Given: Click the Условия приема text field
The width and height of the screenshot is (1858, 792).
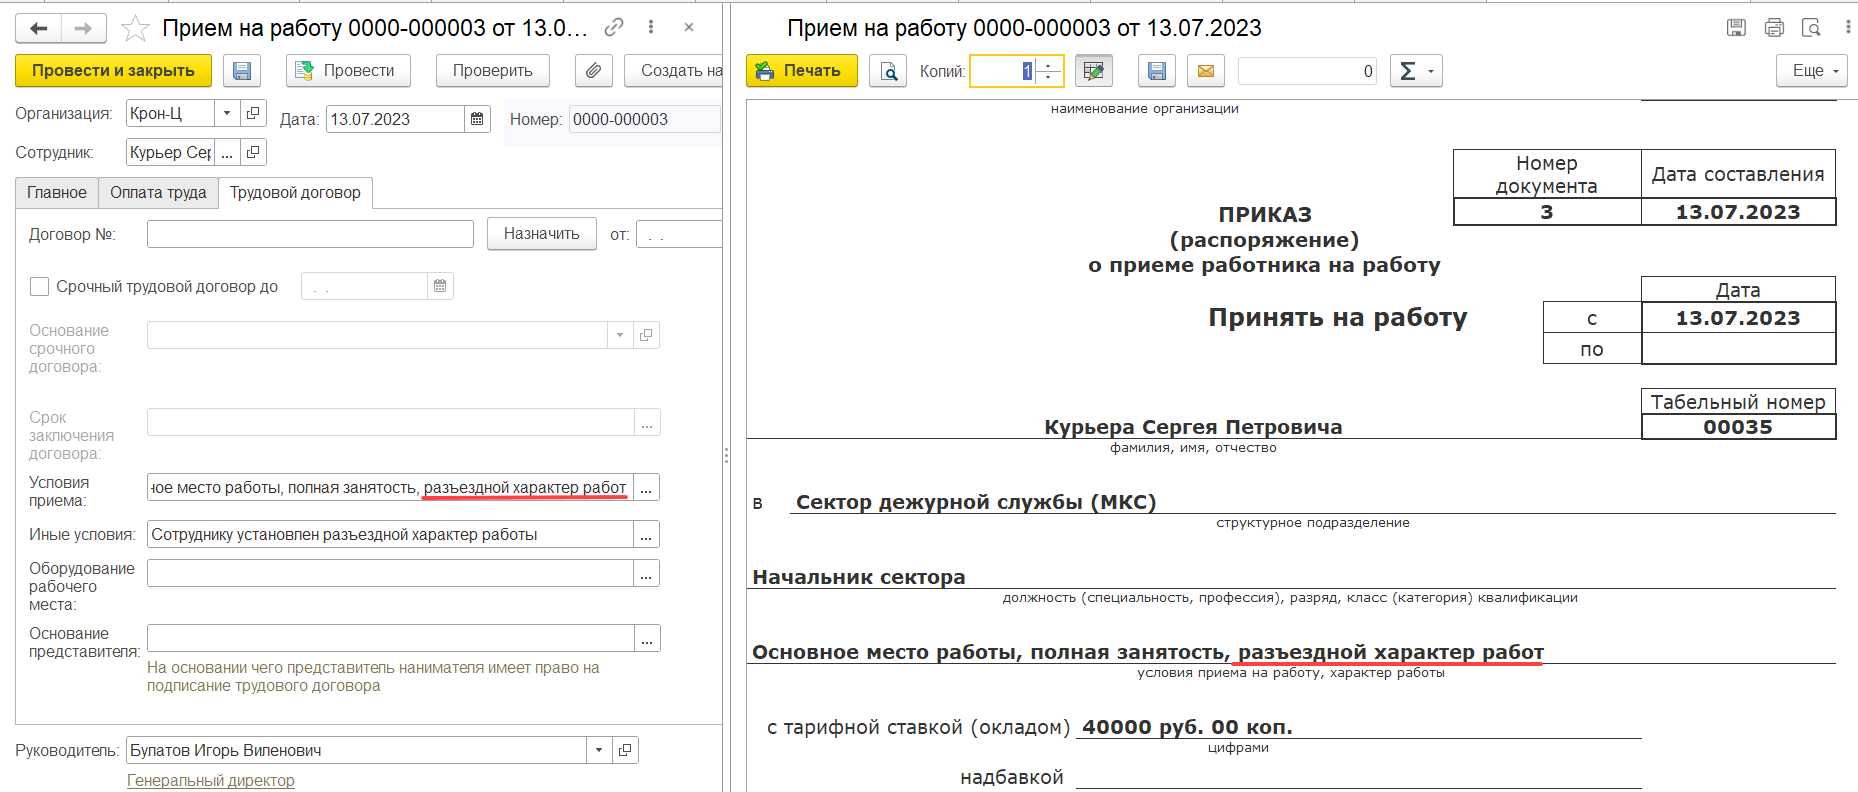Looking at the screenshot, I should pyautogui.click(x=390, y=488).
